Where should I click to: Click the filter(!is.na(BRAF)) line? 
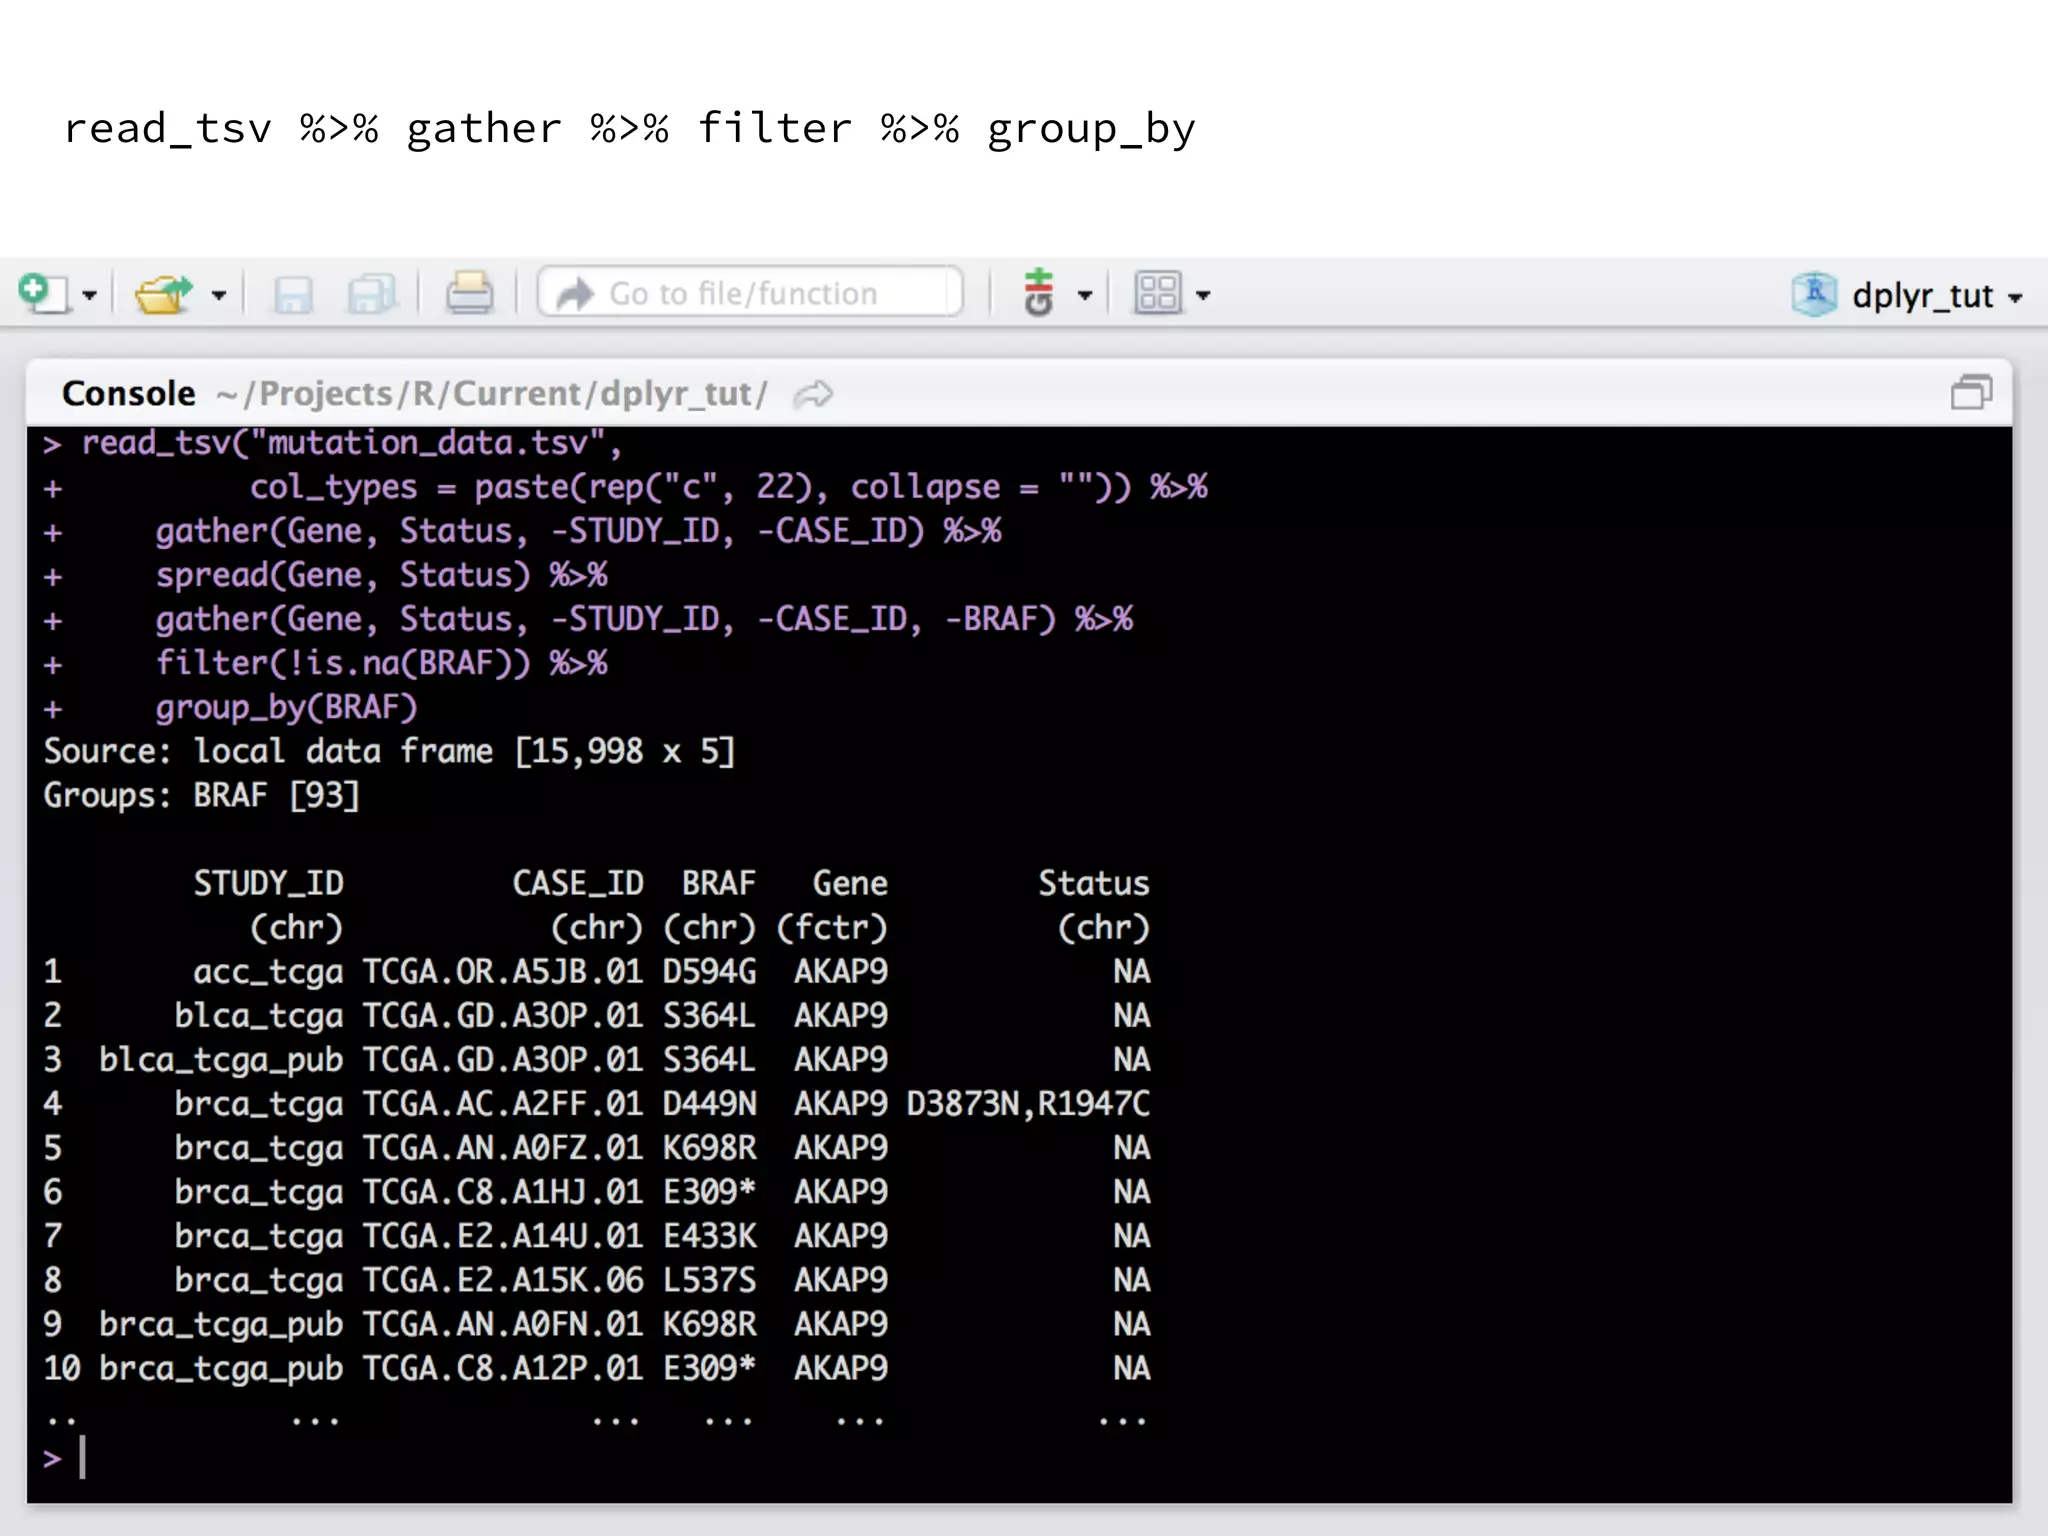pos(381,663)
